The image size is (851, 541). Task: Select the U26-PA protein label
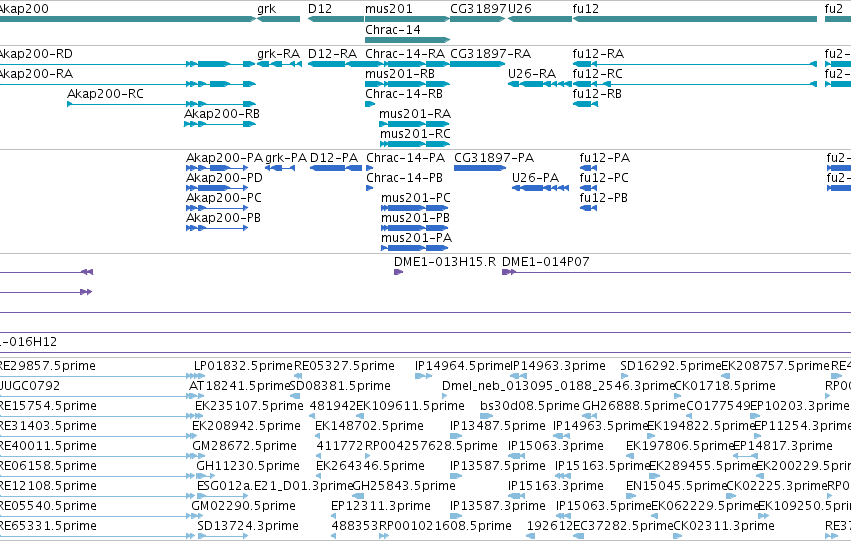(x=535, y=178)
